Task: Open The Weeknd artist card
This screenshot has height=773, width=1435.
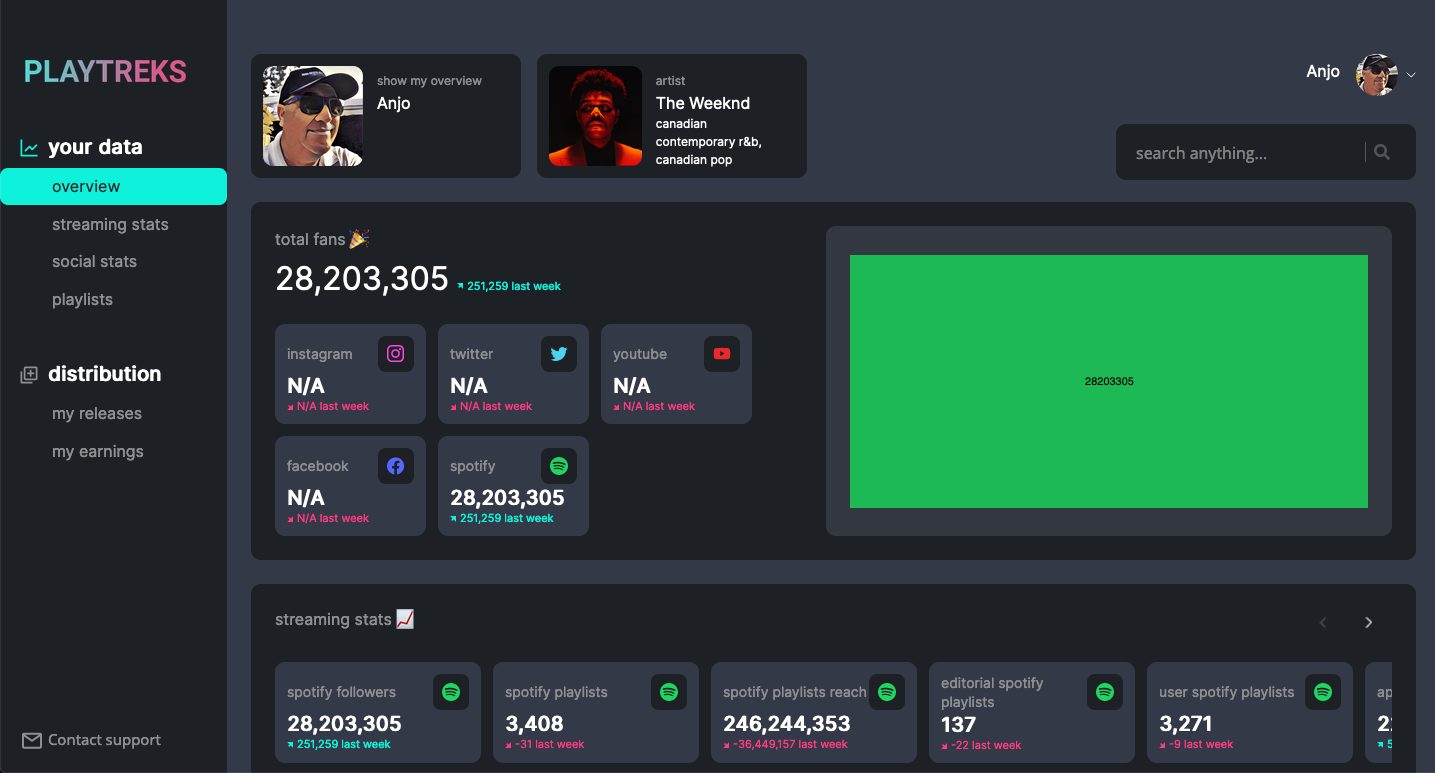Action: 672,116
